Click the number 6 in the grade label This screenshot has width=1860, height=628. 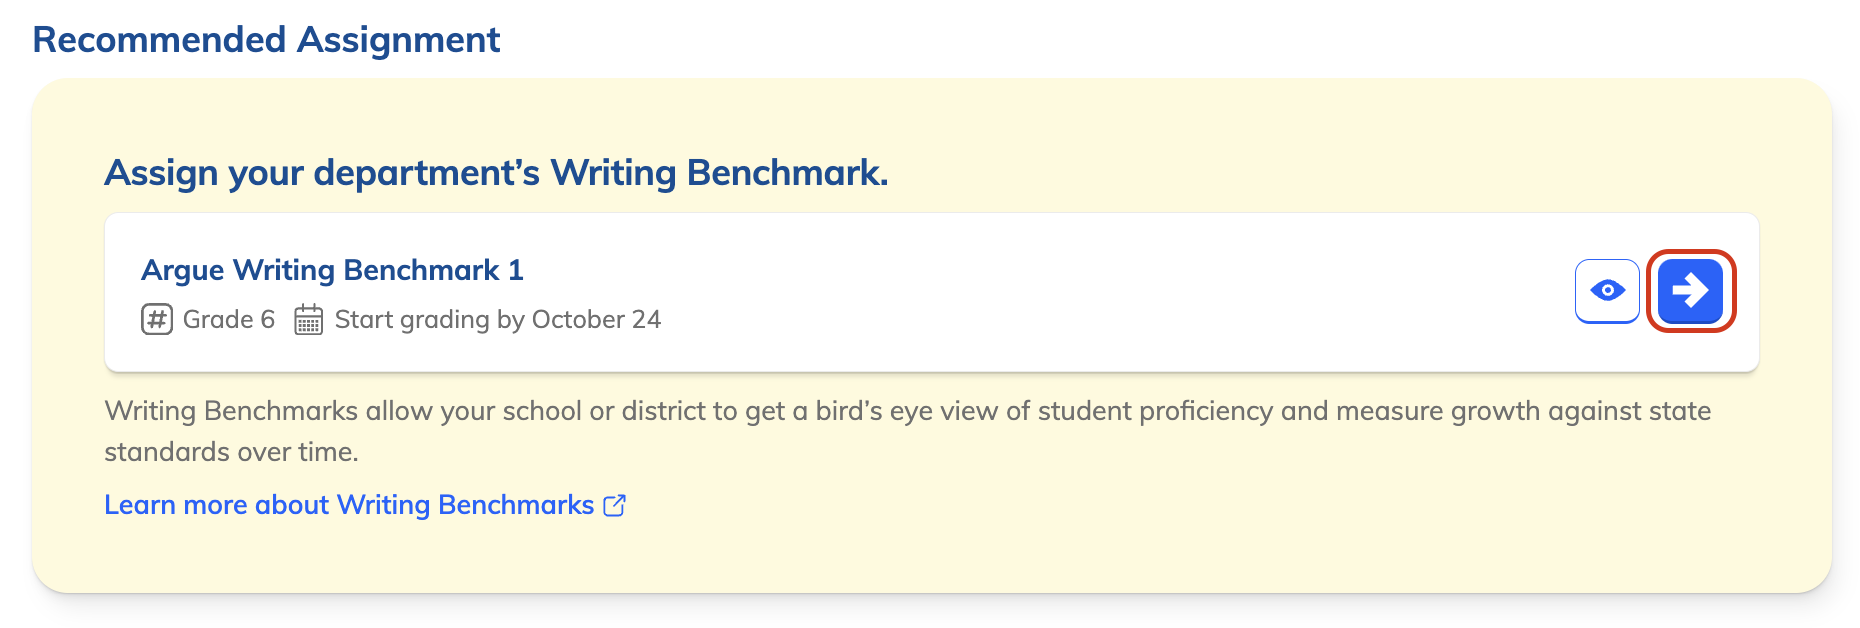pos(267,320)
